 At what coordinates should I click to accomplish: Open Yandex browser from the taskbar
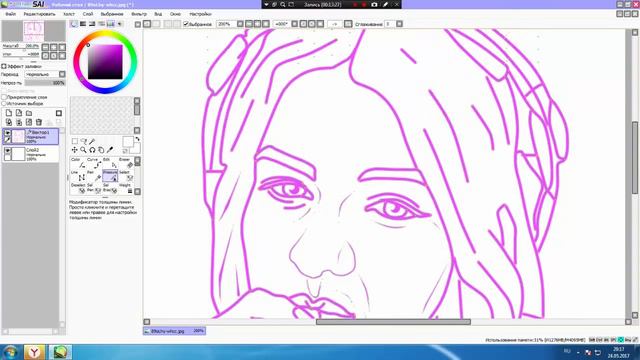(x=34, y=352)
